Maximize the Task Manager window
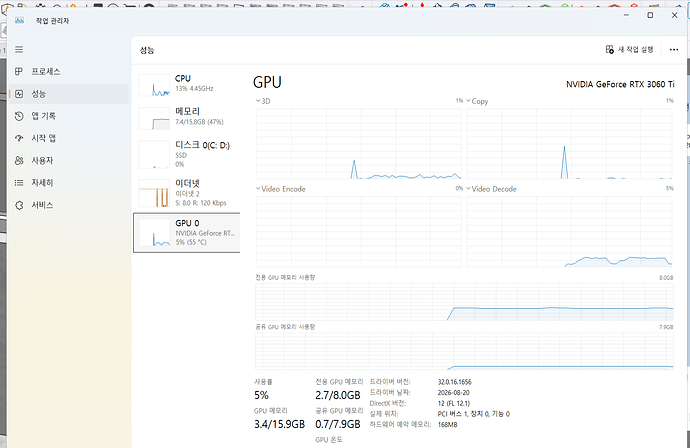Screen dimensions: 690x448 coord(650,15)
